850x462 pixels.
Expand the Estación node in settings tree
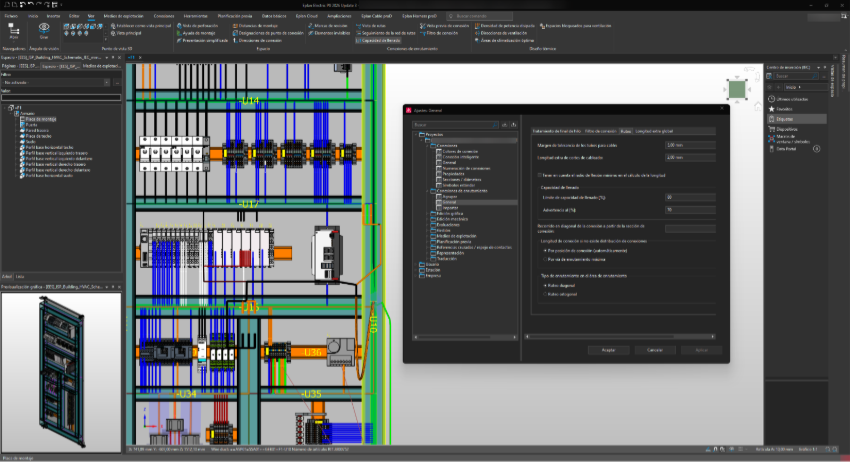click(x=416, y=270)
